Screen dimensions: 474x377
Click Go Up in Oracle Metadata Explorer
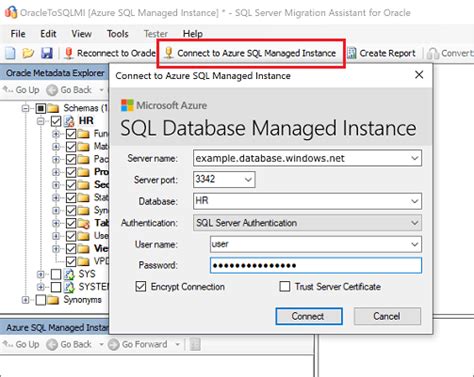coord(21,90)
